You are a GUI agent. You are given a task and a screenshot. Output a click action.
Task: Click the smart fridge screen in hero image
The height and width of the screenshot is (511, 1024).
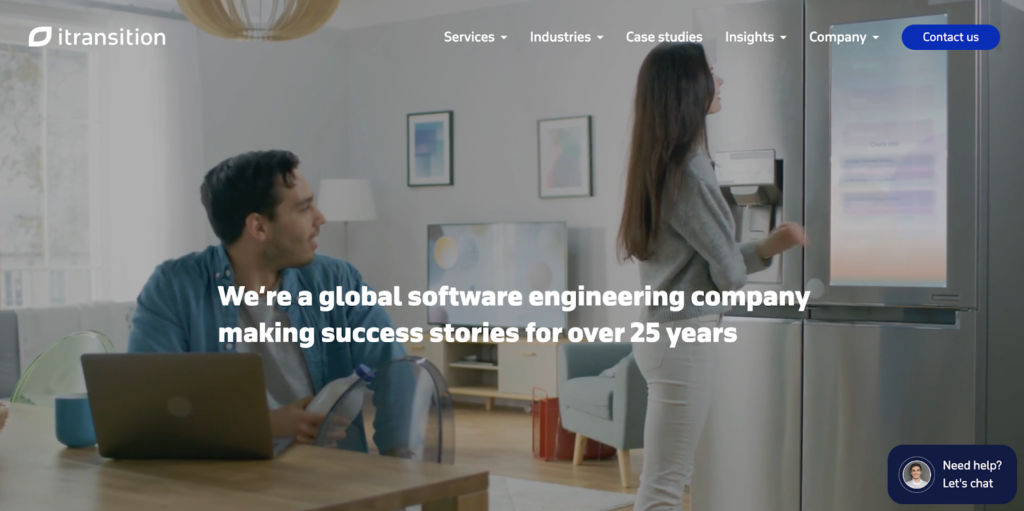[x=888, y=150]
